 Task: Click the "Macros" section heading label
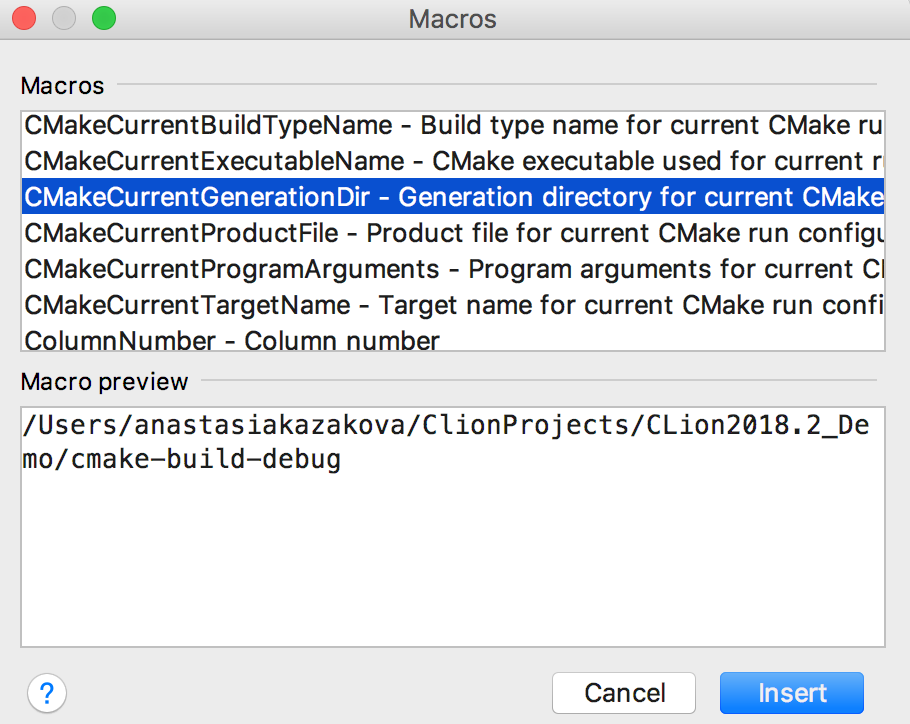click(x=62, y=86)
